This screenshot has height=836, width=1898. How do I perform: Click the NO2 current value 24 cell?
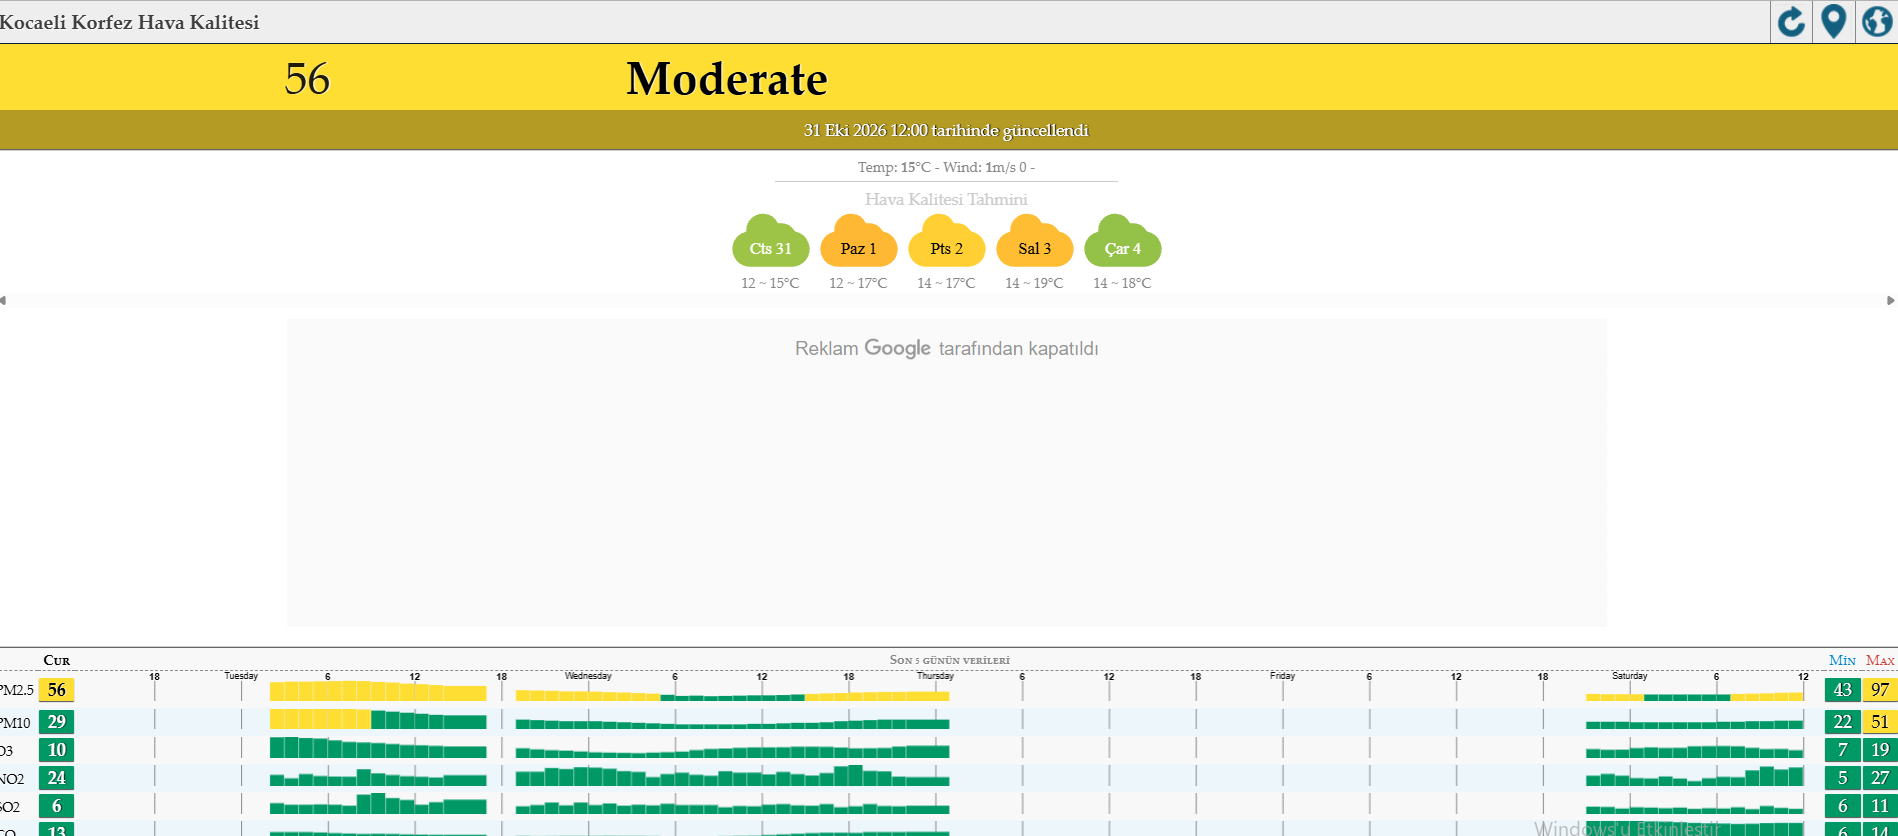tap(57, 778)
